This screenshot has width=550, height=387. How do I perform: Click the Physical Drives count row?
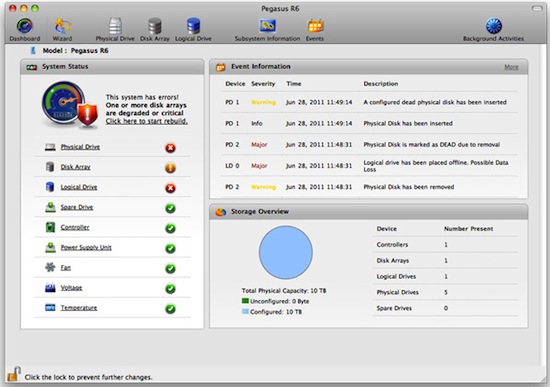point(445,292)
